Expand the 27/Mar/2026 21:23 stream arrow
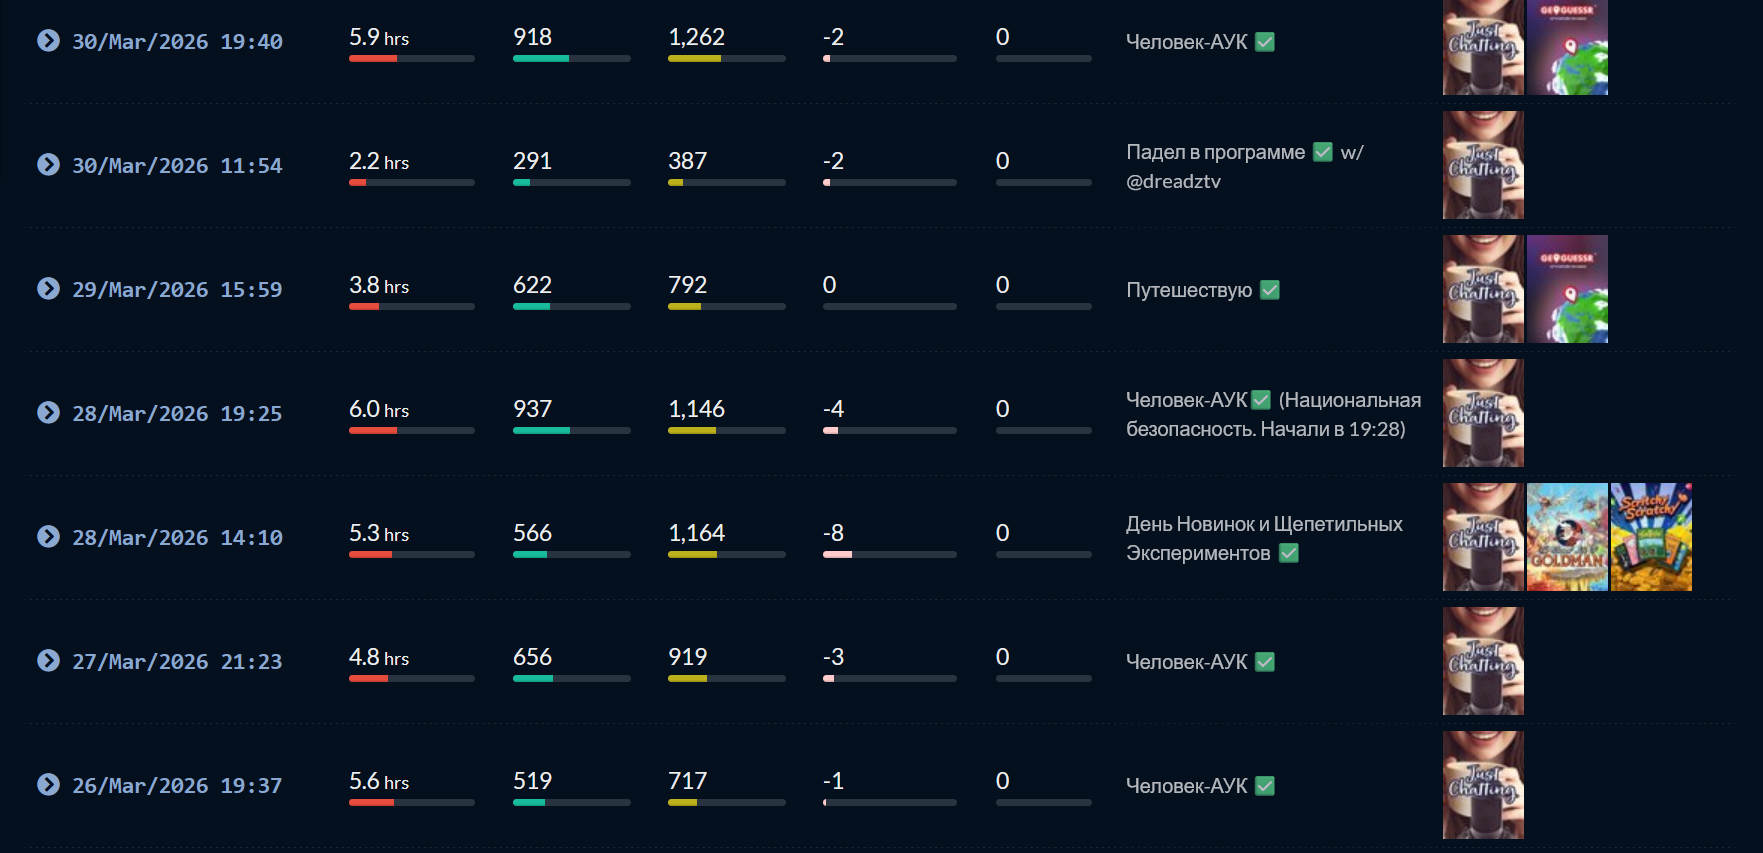 (x=48, y=661)
